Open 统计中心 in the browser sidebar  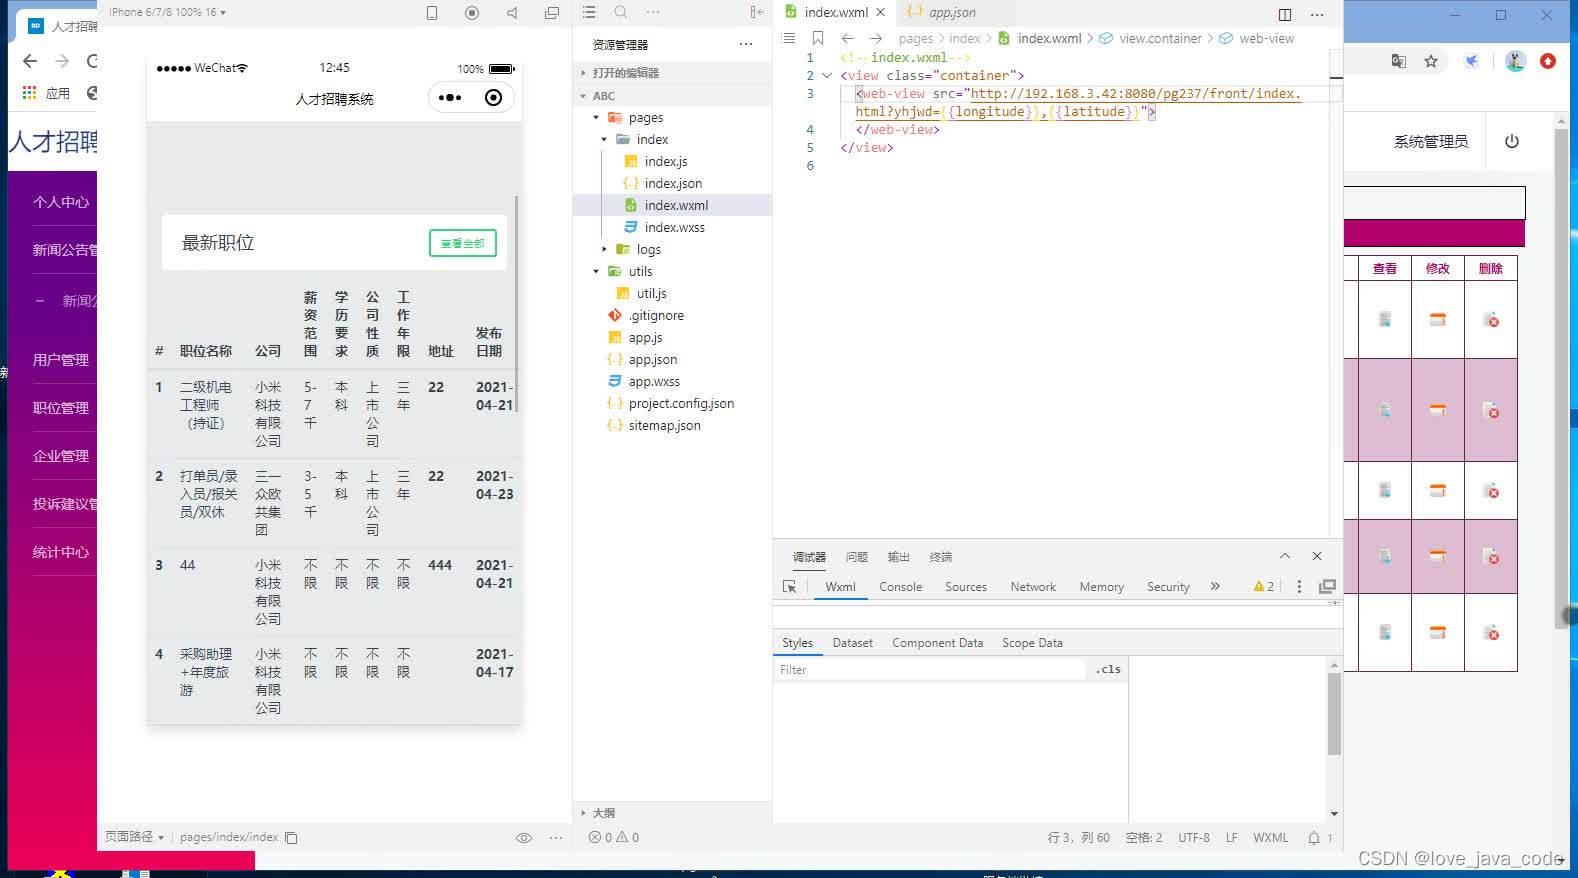point(60,552)
